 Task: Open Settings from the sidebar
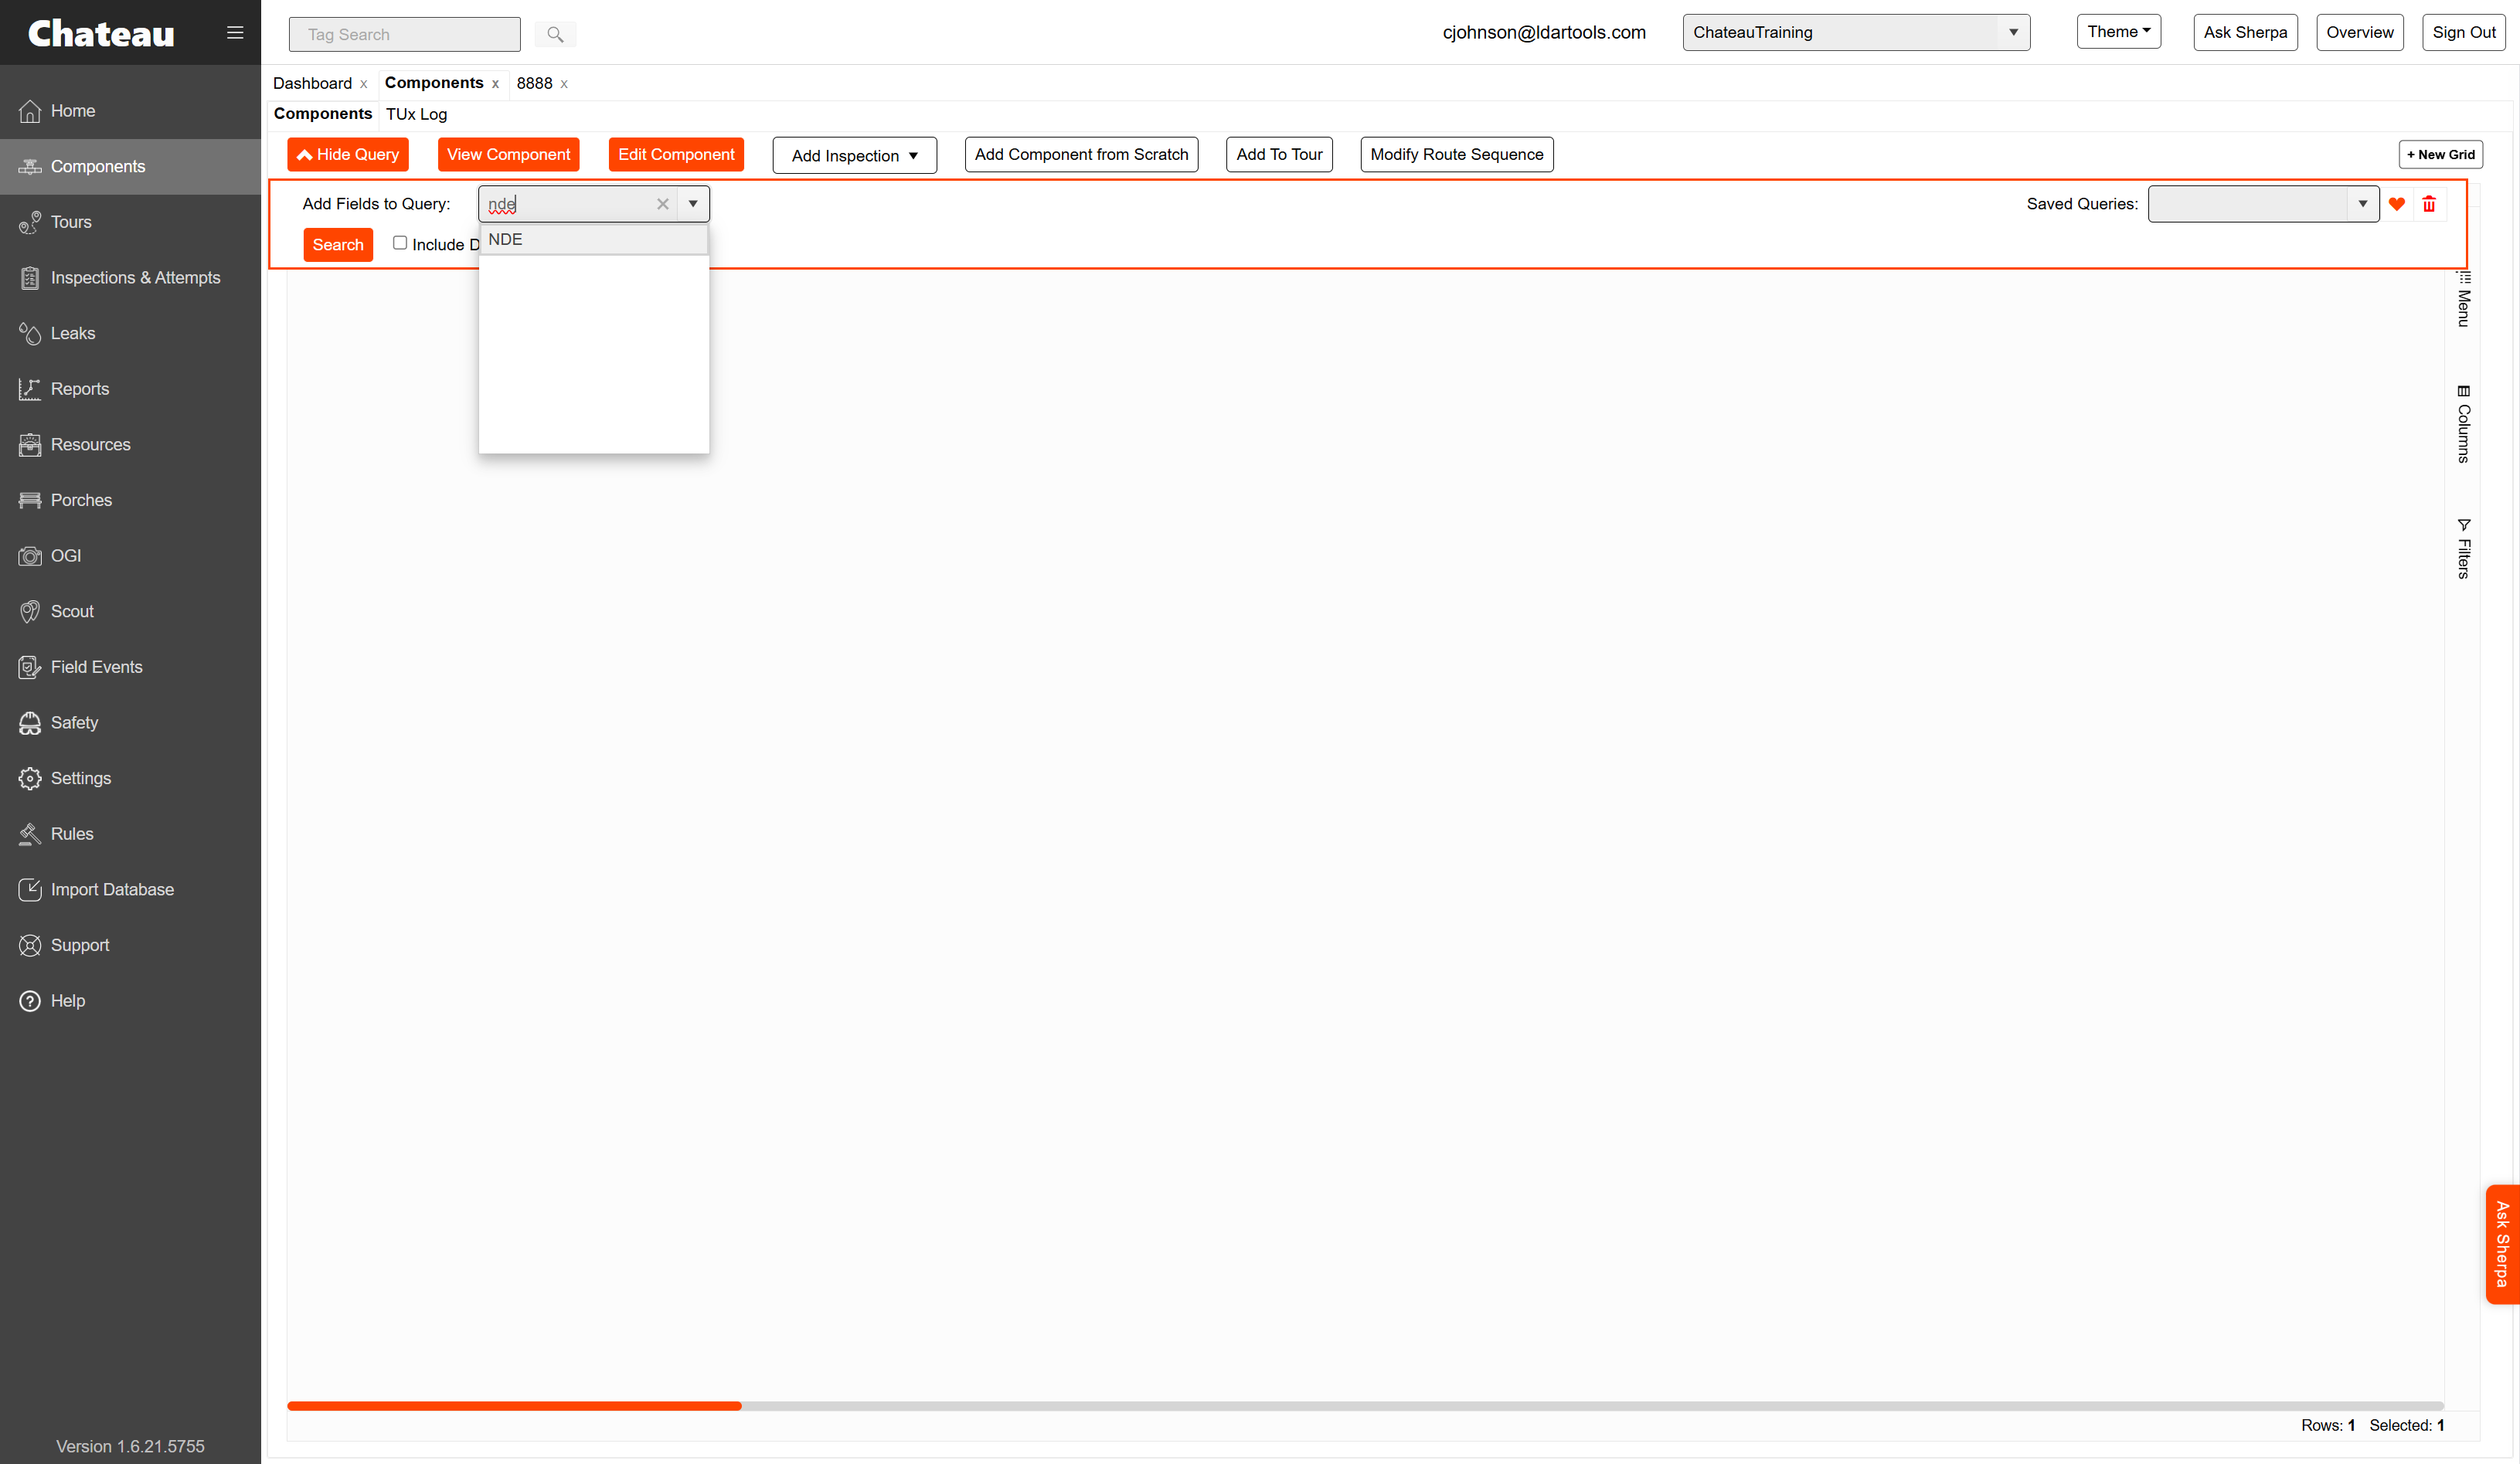(x=130, y=778)
